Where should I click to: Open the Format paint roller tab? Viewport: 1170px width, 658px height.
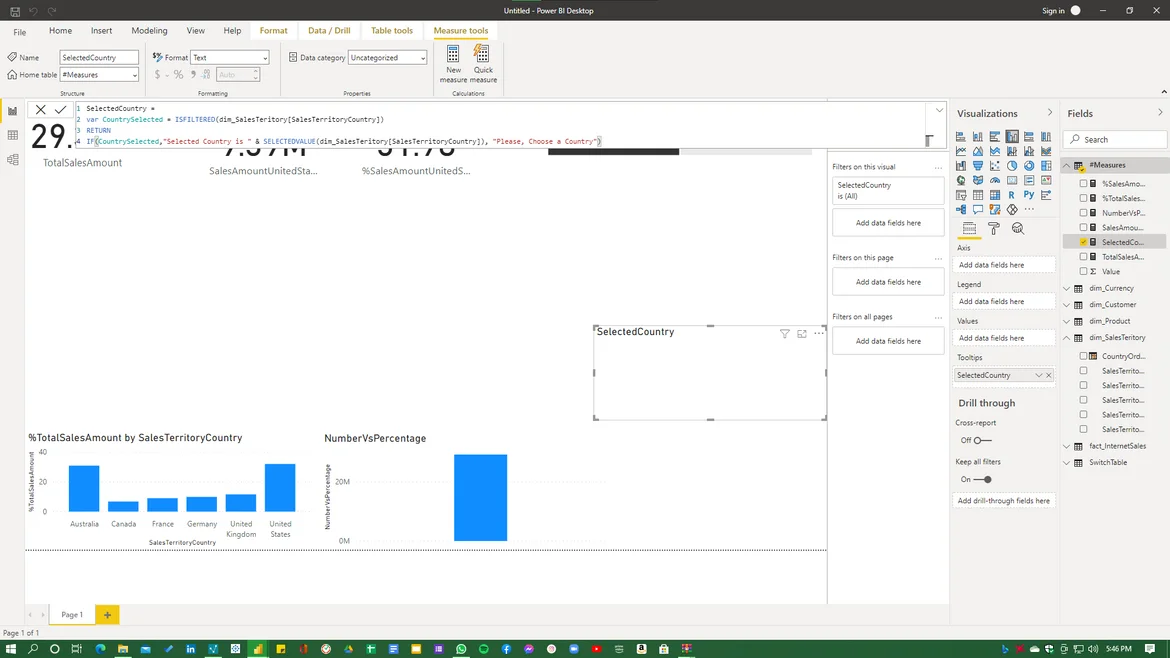tap(993, 229)
